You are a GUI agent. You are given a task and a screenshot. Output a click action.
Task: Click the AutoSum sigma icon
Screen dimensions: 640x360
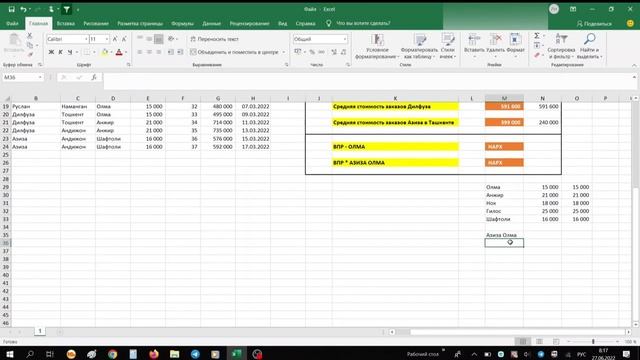537,36
